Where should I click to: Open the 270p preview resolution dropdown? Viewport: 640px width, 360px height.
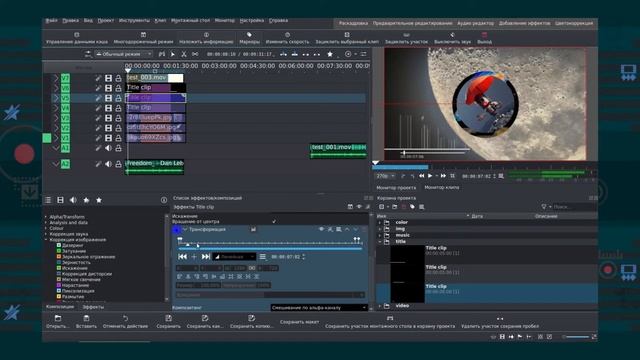(385, 176)
